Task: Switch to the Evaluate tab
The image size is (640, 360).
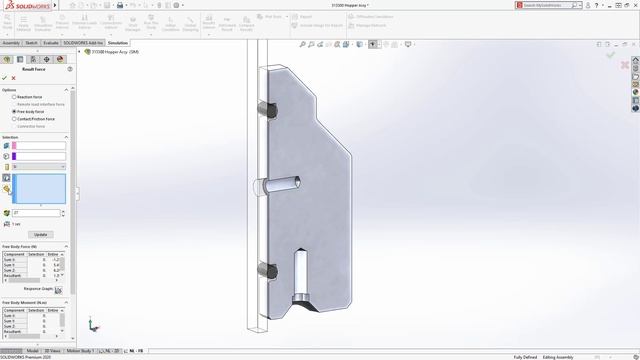Action: coord(51,43)
